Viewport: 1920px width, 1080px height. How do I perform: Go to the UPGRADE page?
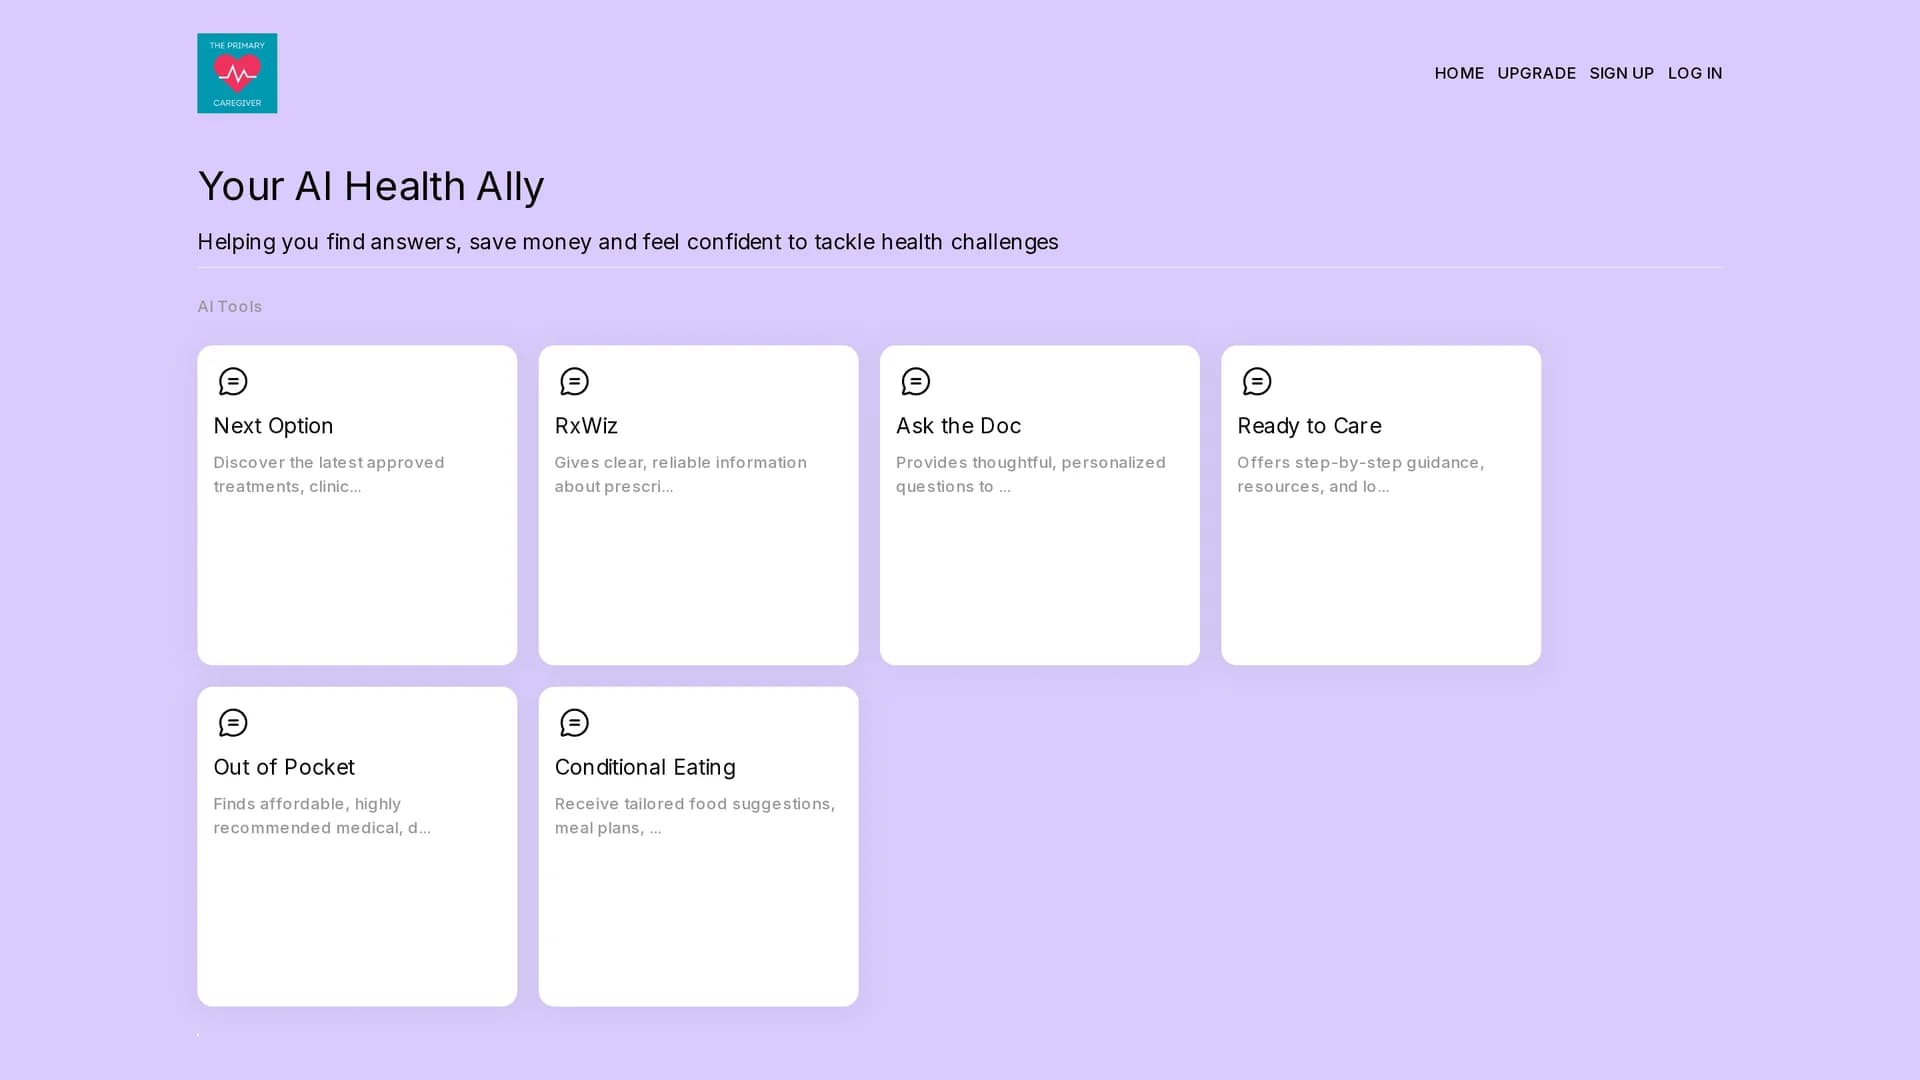click(x=1536, y=73)
